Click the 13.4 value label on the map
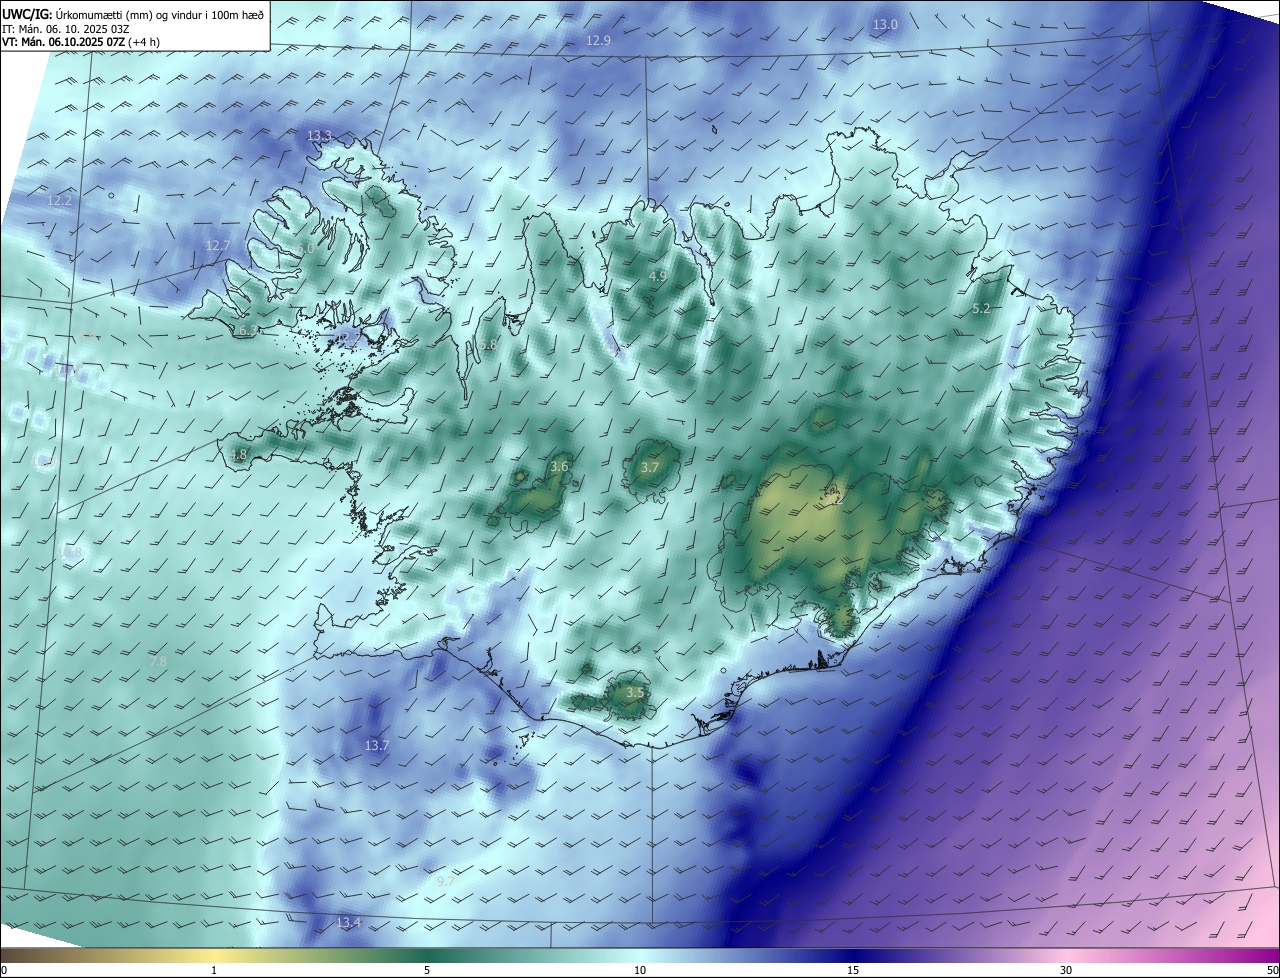Screen dimensions: 1280x978 tap(348, 922)
